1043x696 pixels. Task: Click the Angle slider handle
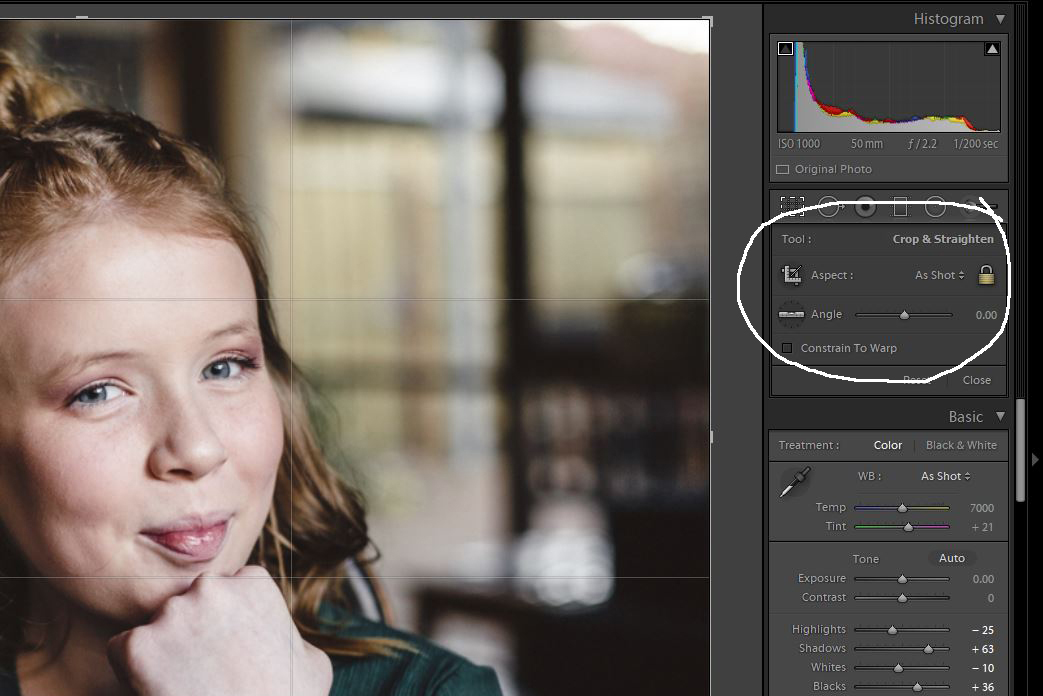904,315
